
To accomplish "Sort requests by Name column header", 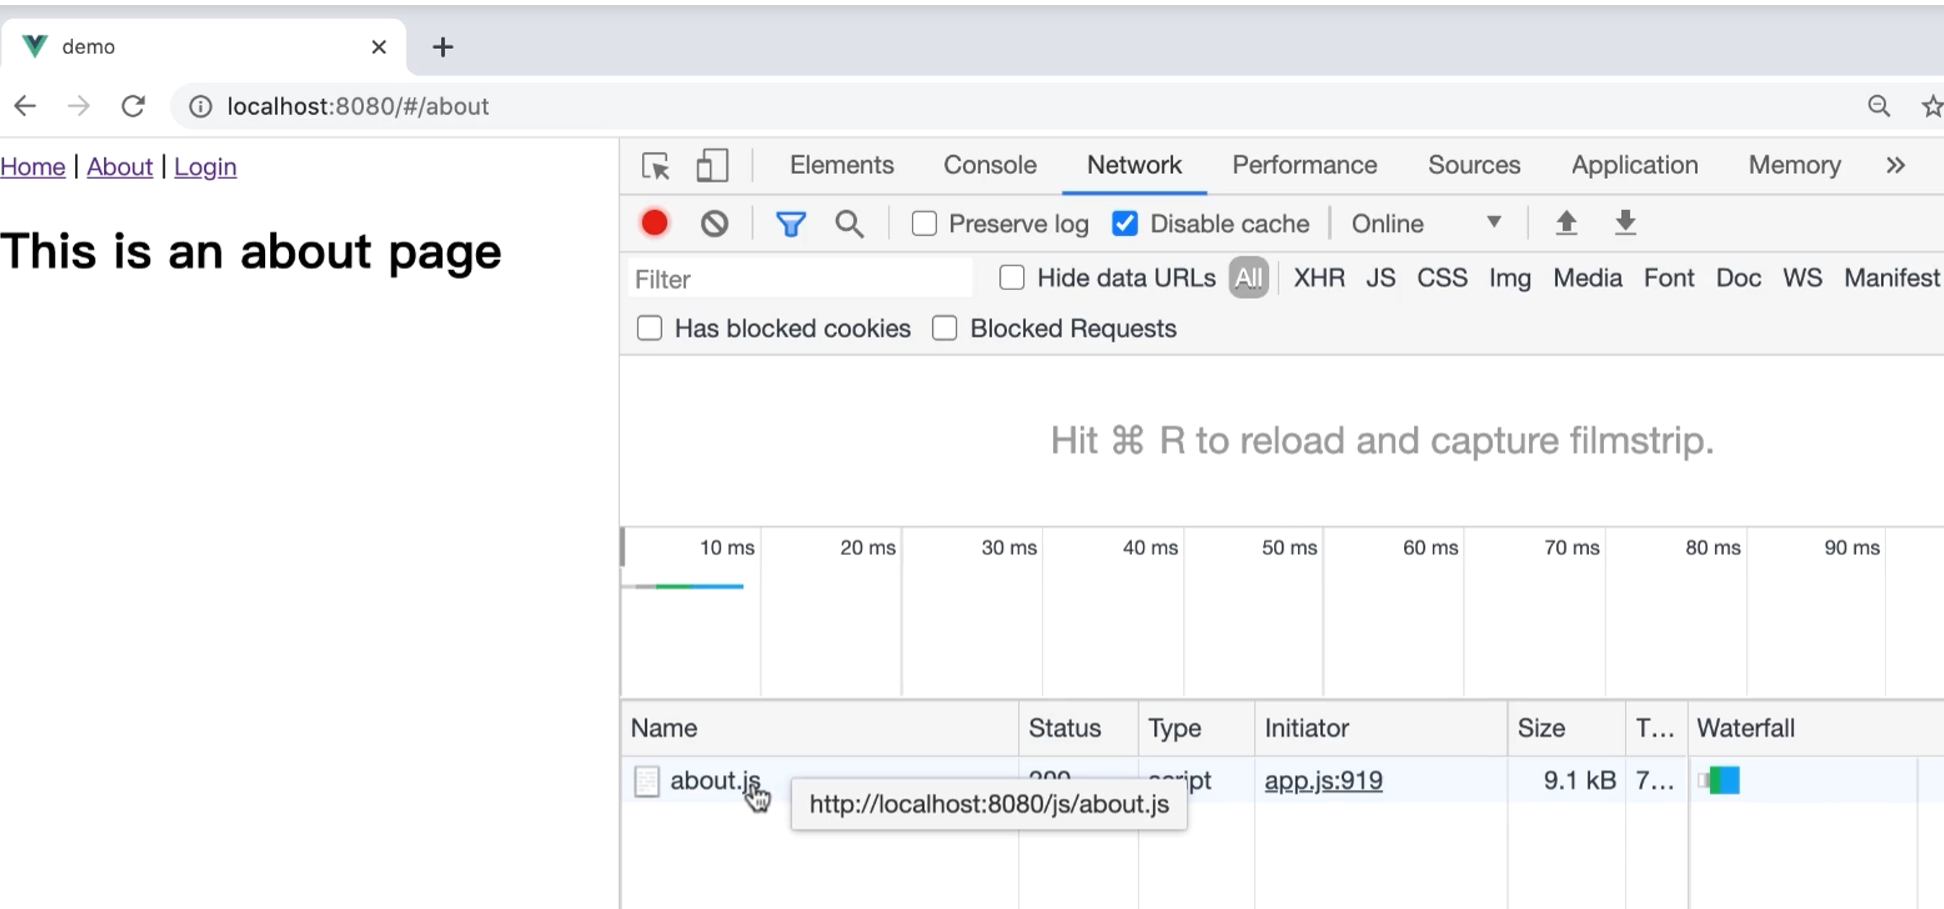I will [x=819, y=728].
